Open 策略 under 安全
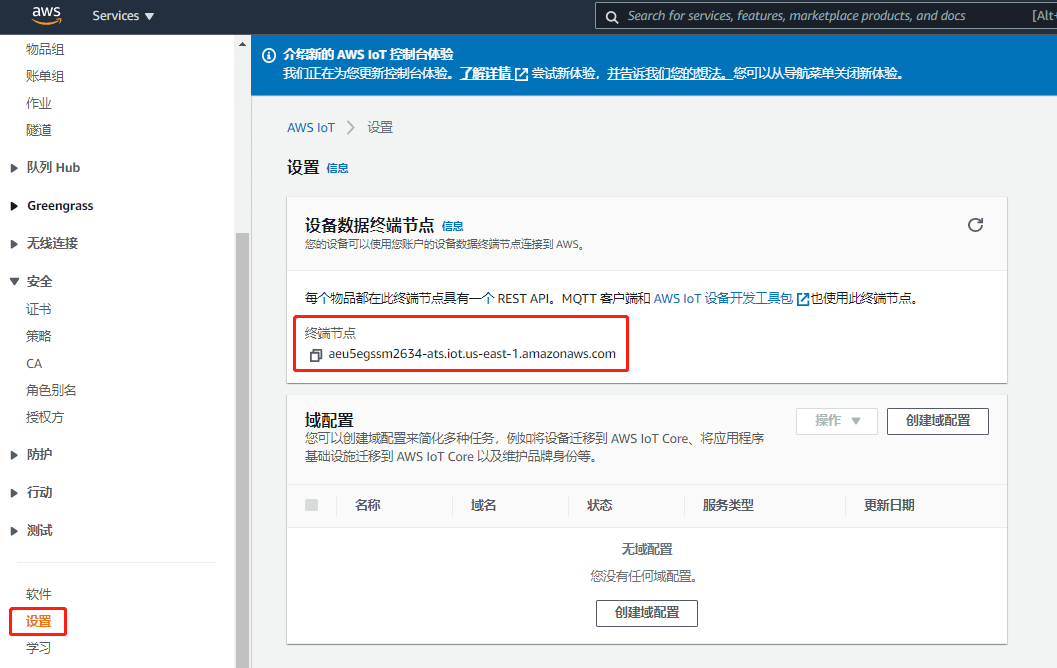This screenshot has width=1057, height=668. click(38, 336)
